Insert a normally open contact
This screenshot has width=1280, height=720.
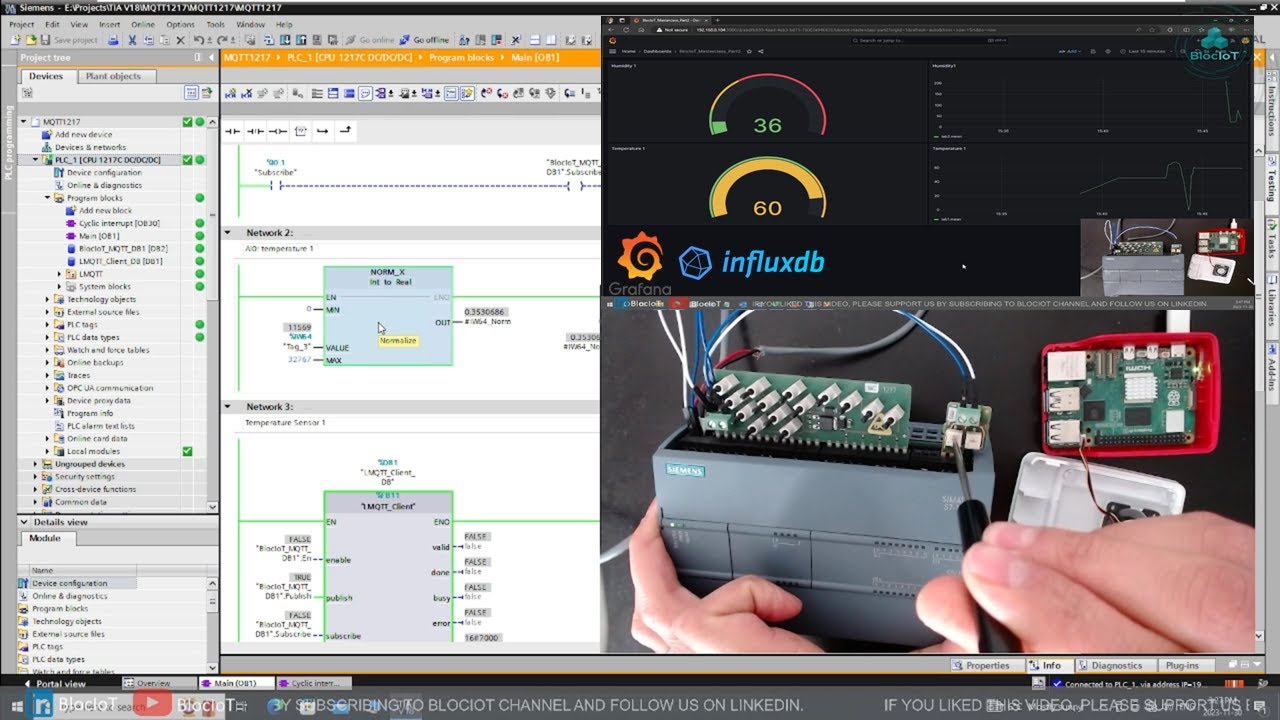pyautogui.click(x=233, y=131)
